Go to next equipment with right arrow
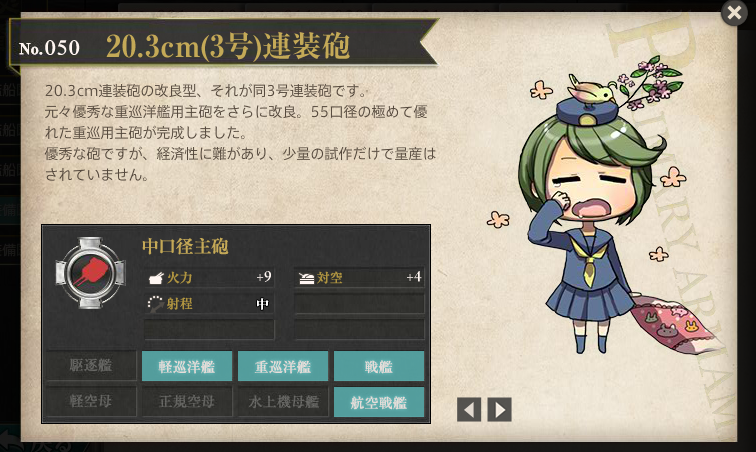The height and width of the screenshot is (452, 756). (x=500, y=410)
